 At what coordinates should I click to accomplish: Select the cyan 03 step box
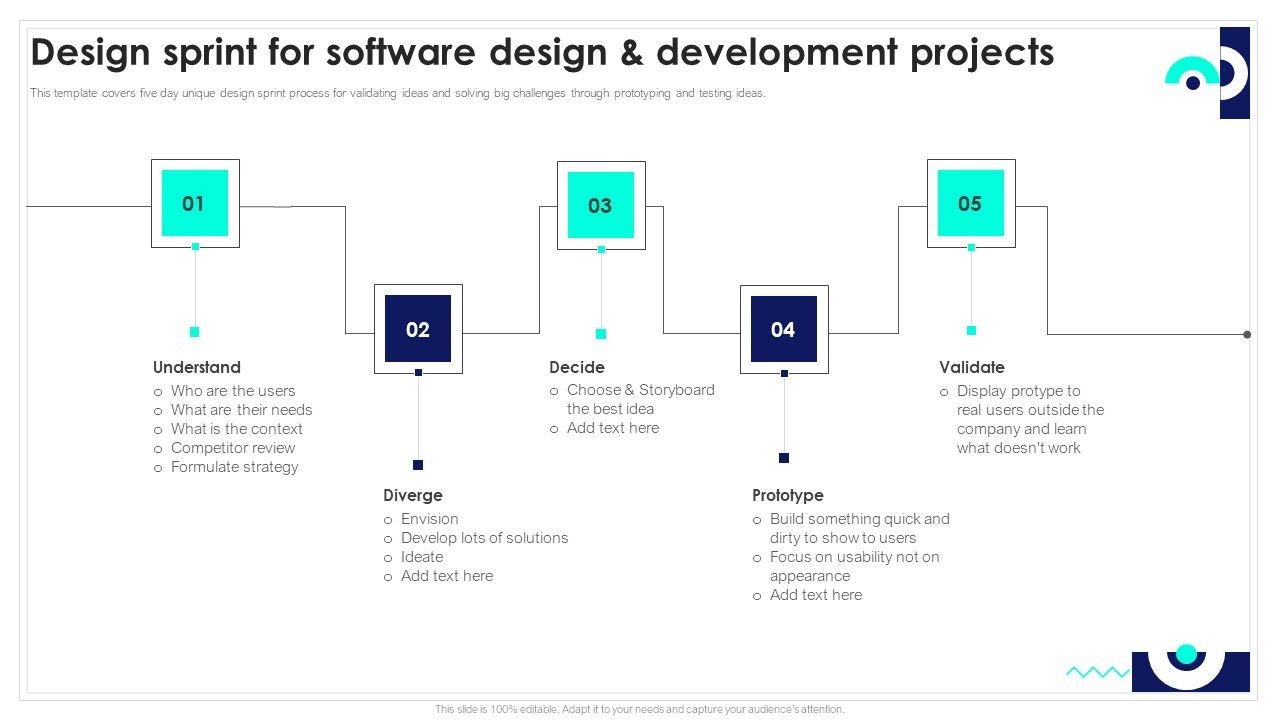601,205
